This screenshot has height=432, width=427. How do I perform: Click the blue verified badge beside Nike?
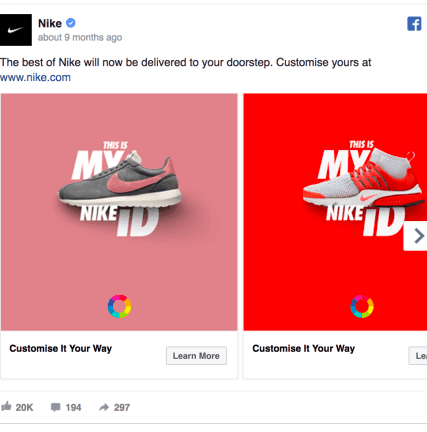[71, 23]
